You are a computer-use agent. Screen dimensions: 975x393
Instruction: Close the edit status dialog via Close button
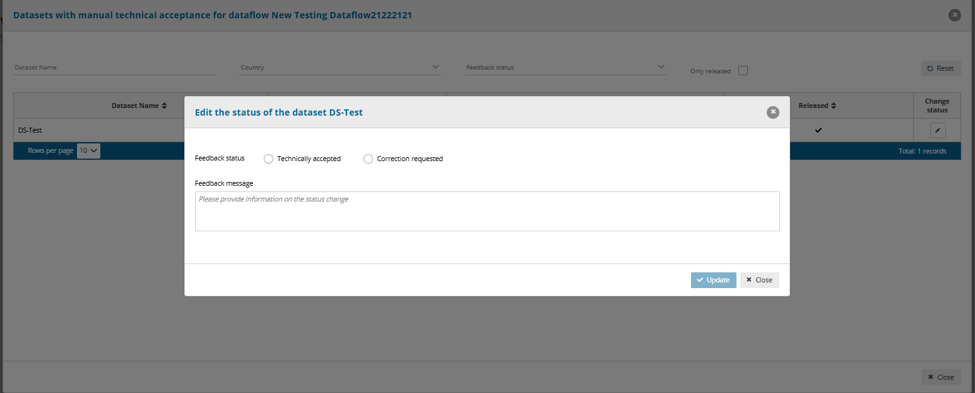[x=759, y=280]
